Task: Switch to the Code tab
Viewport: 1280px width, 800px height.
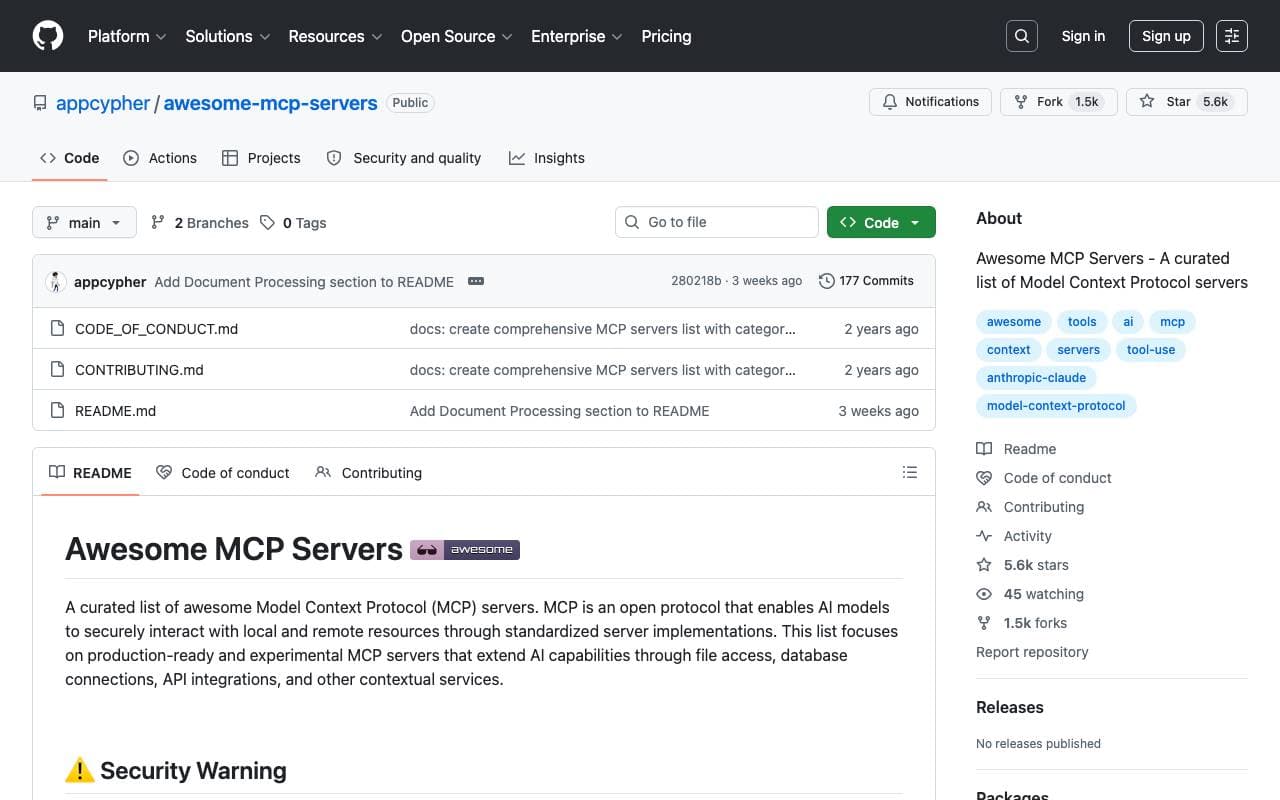Action: 69,158
